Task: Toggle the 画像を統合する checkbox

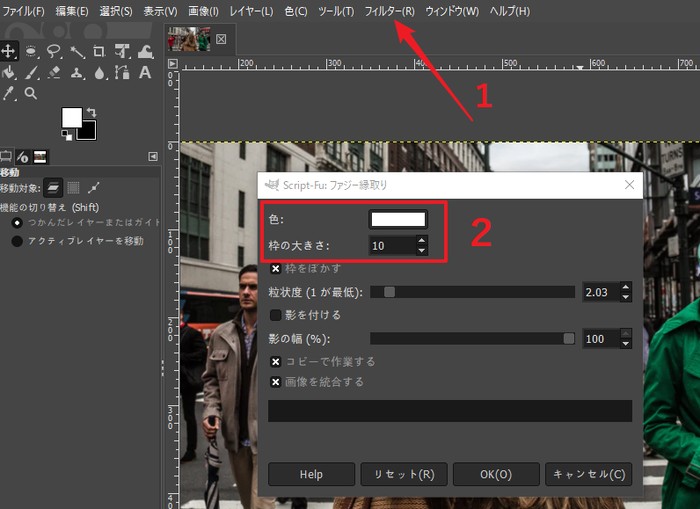Action: click(275, 382)
